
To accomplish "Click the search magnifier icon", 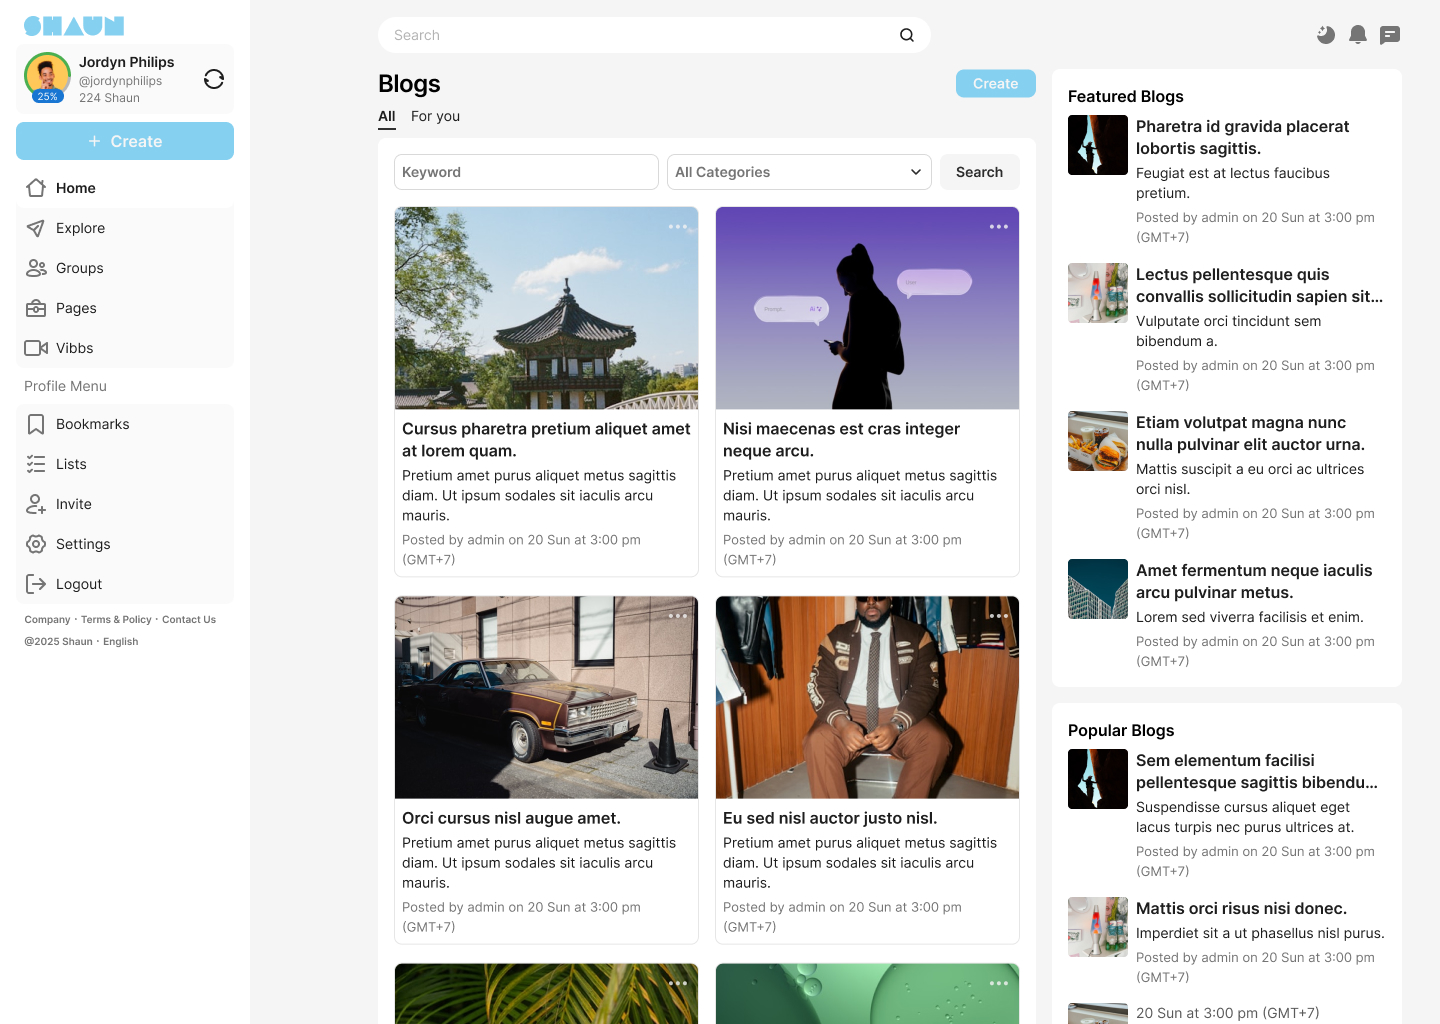I will click(x=906, y=35).
